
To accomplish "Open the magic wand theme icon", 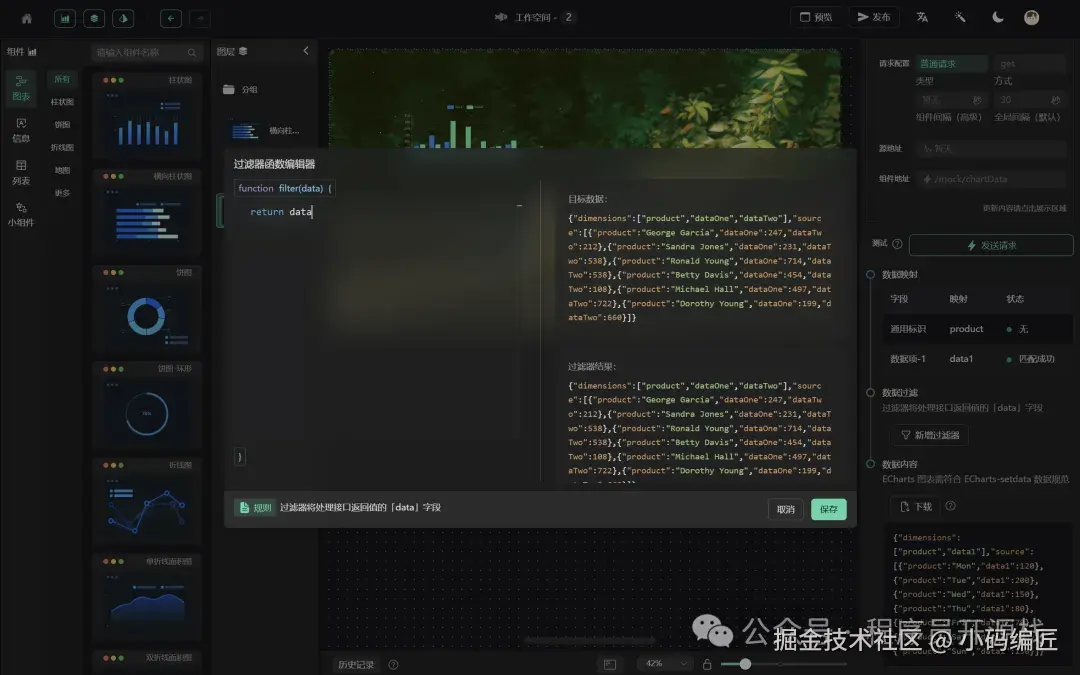I will click(960, 17).
